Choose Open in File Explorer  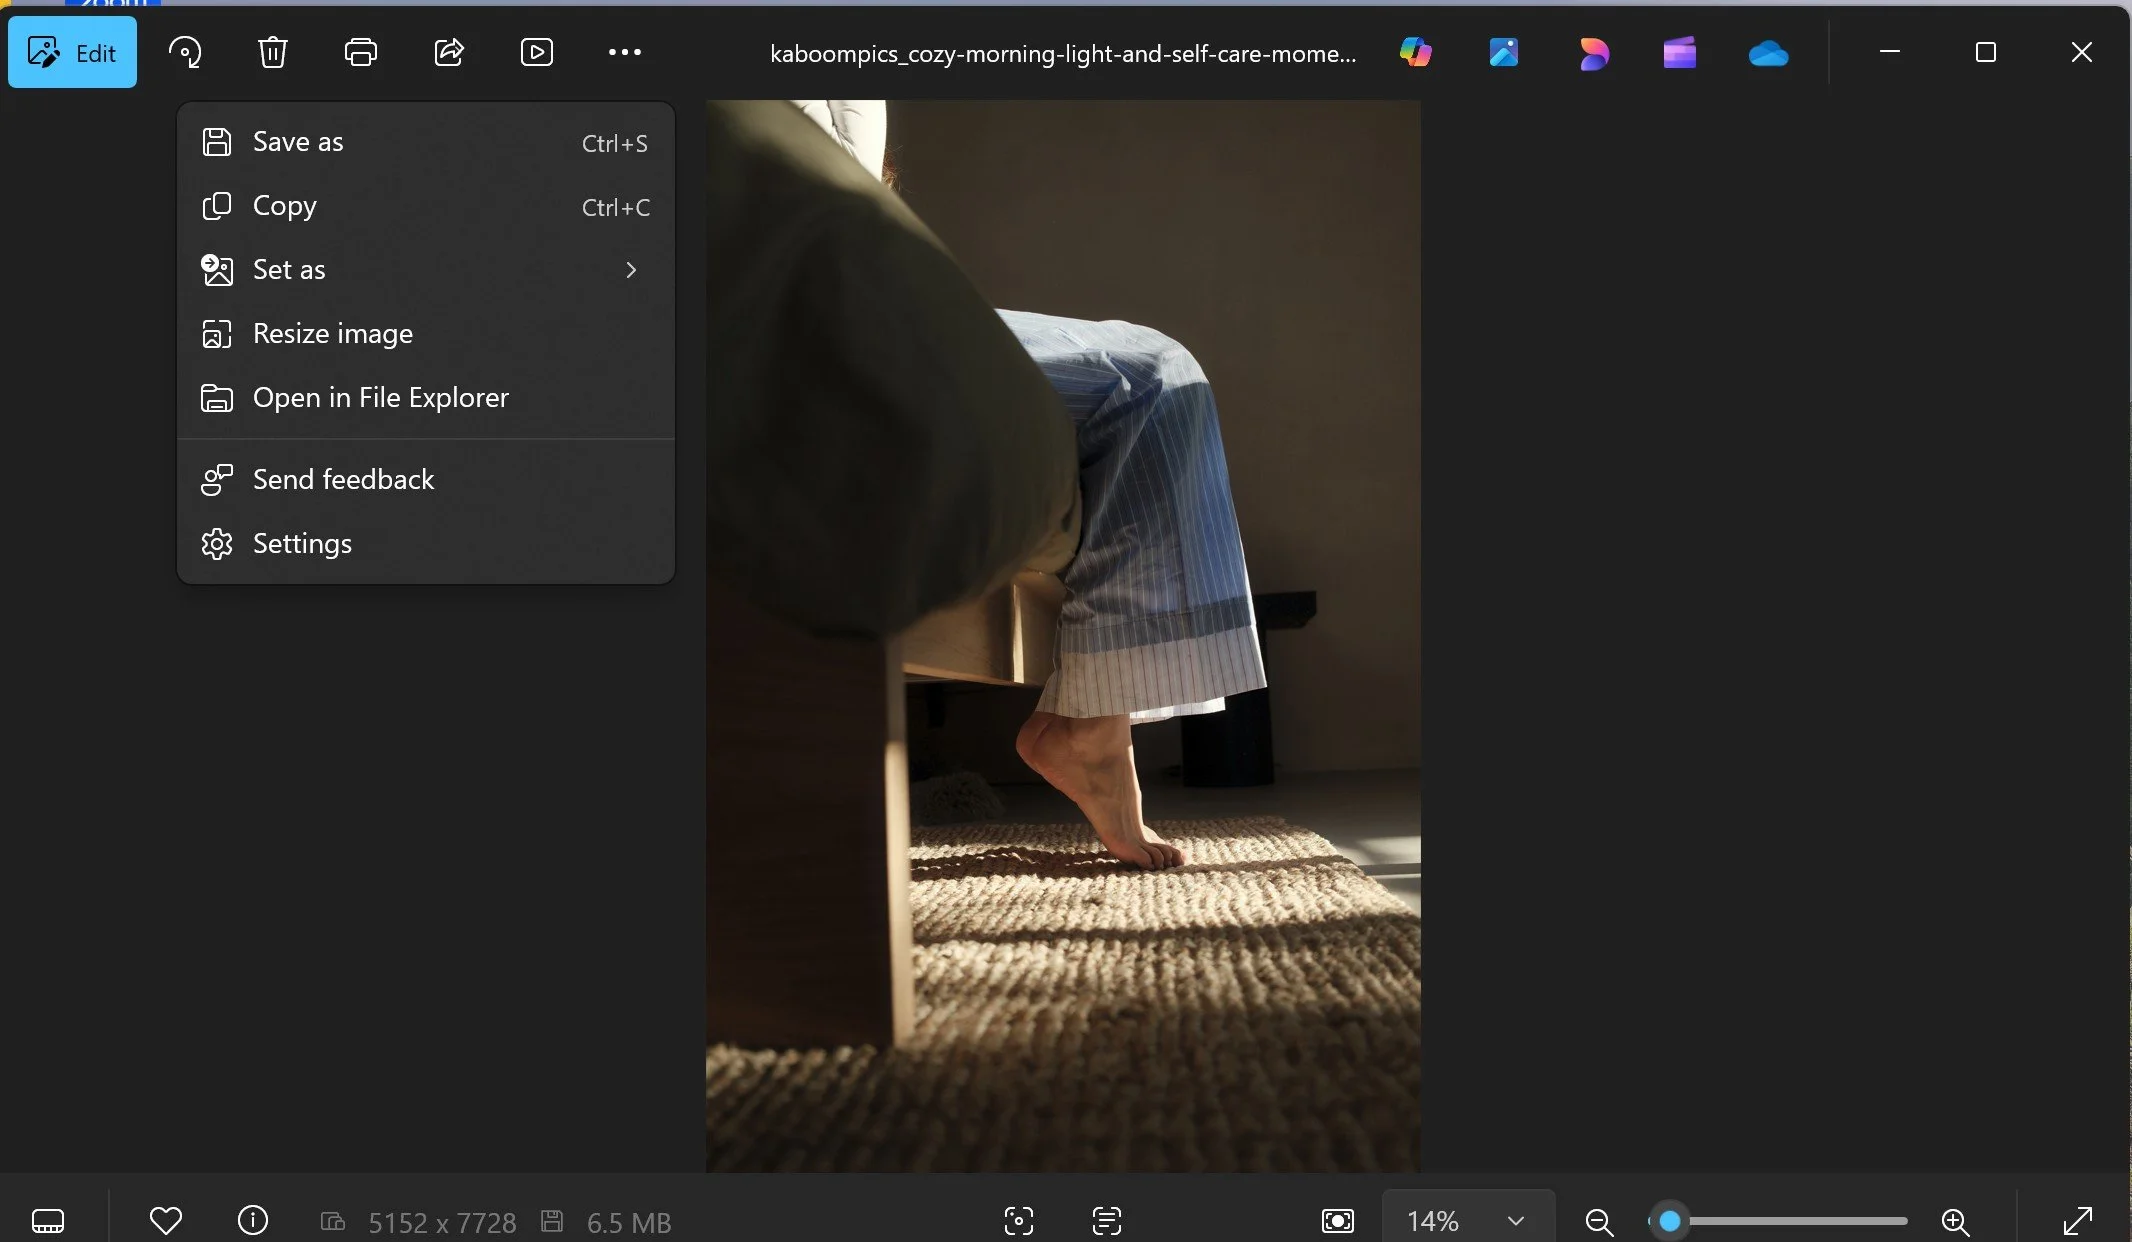(380, 398)
